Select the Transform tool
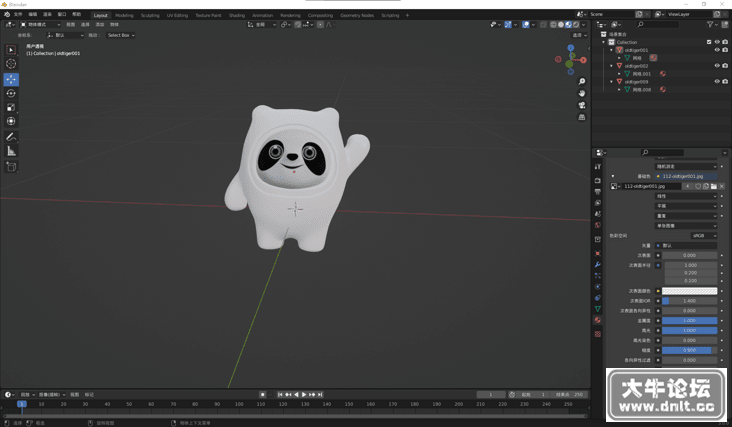The height and width of the screenshot is (427, 732). pos(11,121)
